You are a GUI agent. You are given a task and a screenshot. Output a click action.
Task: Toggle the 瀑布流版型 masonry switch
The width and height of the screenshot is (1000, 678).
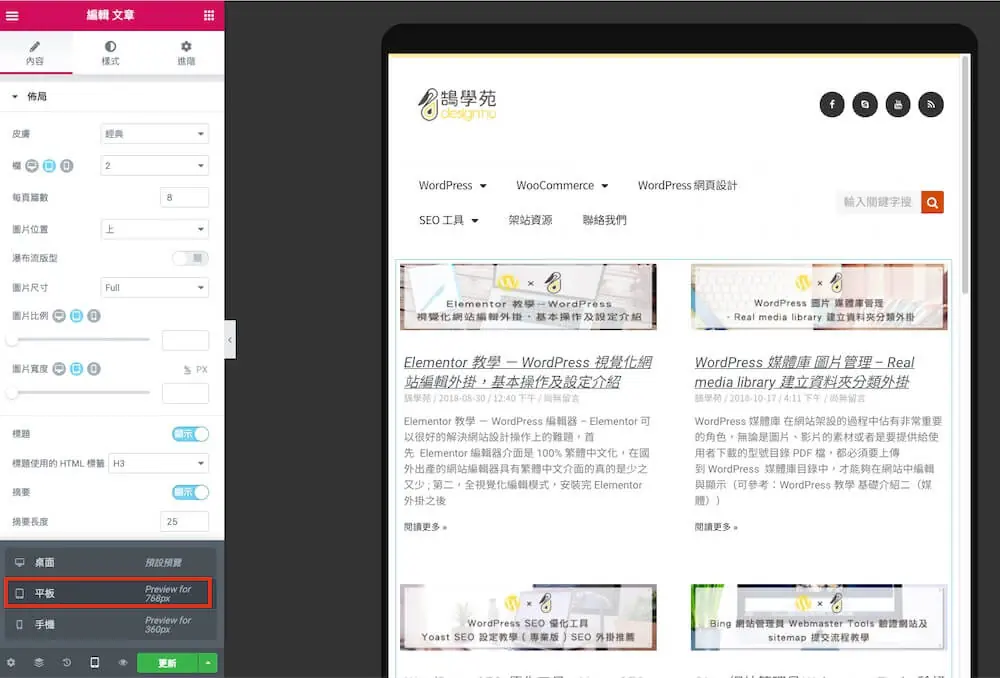click(x=190, y=258)
